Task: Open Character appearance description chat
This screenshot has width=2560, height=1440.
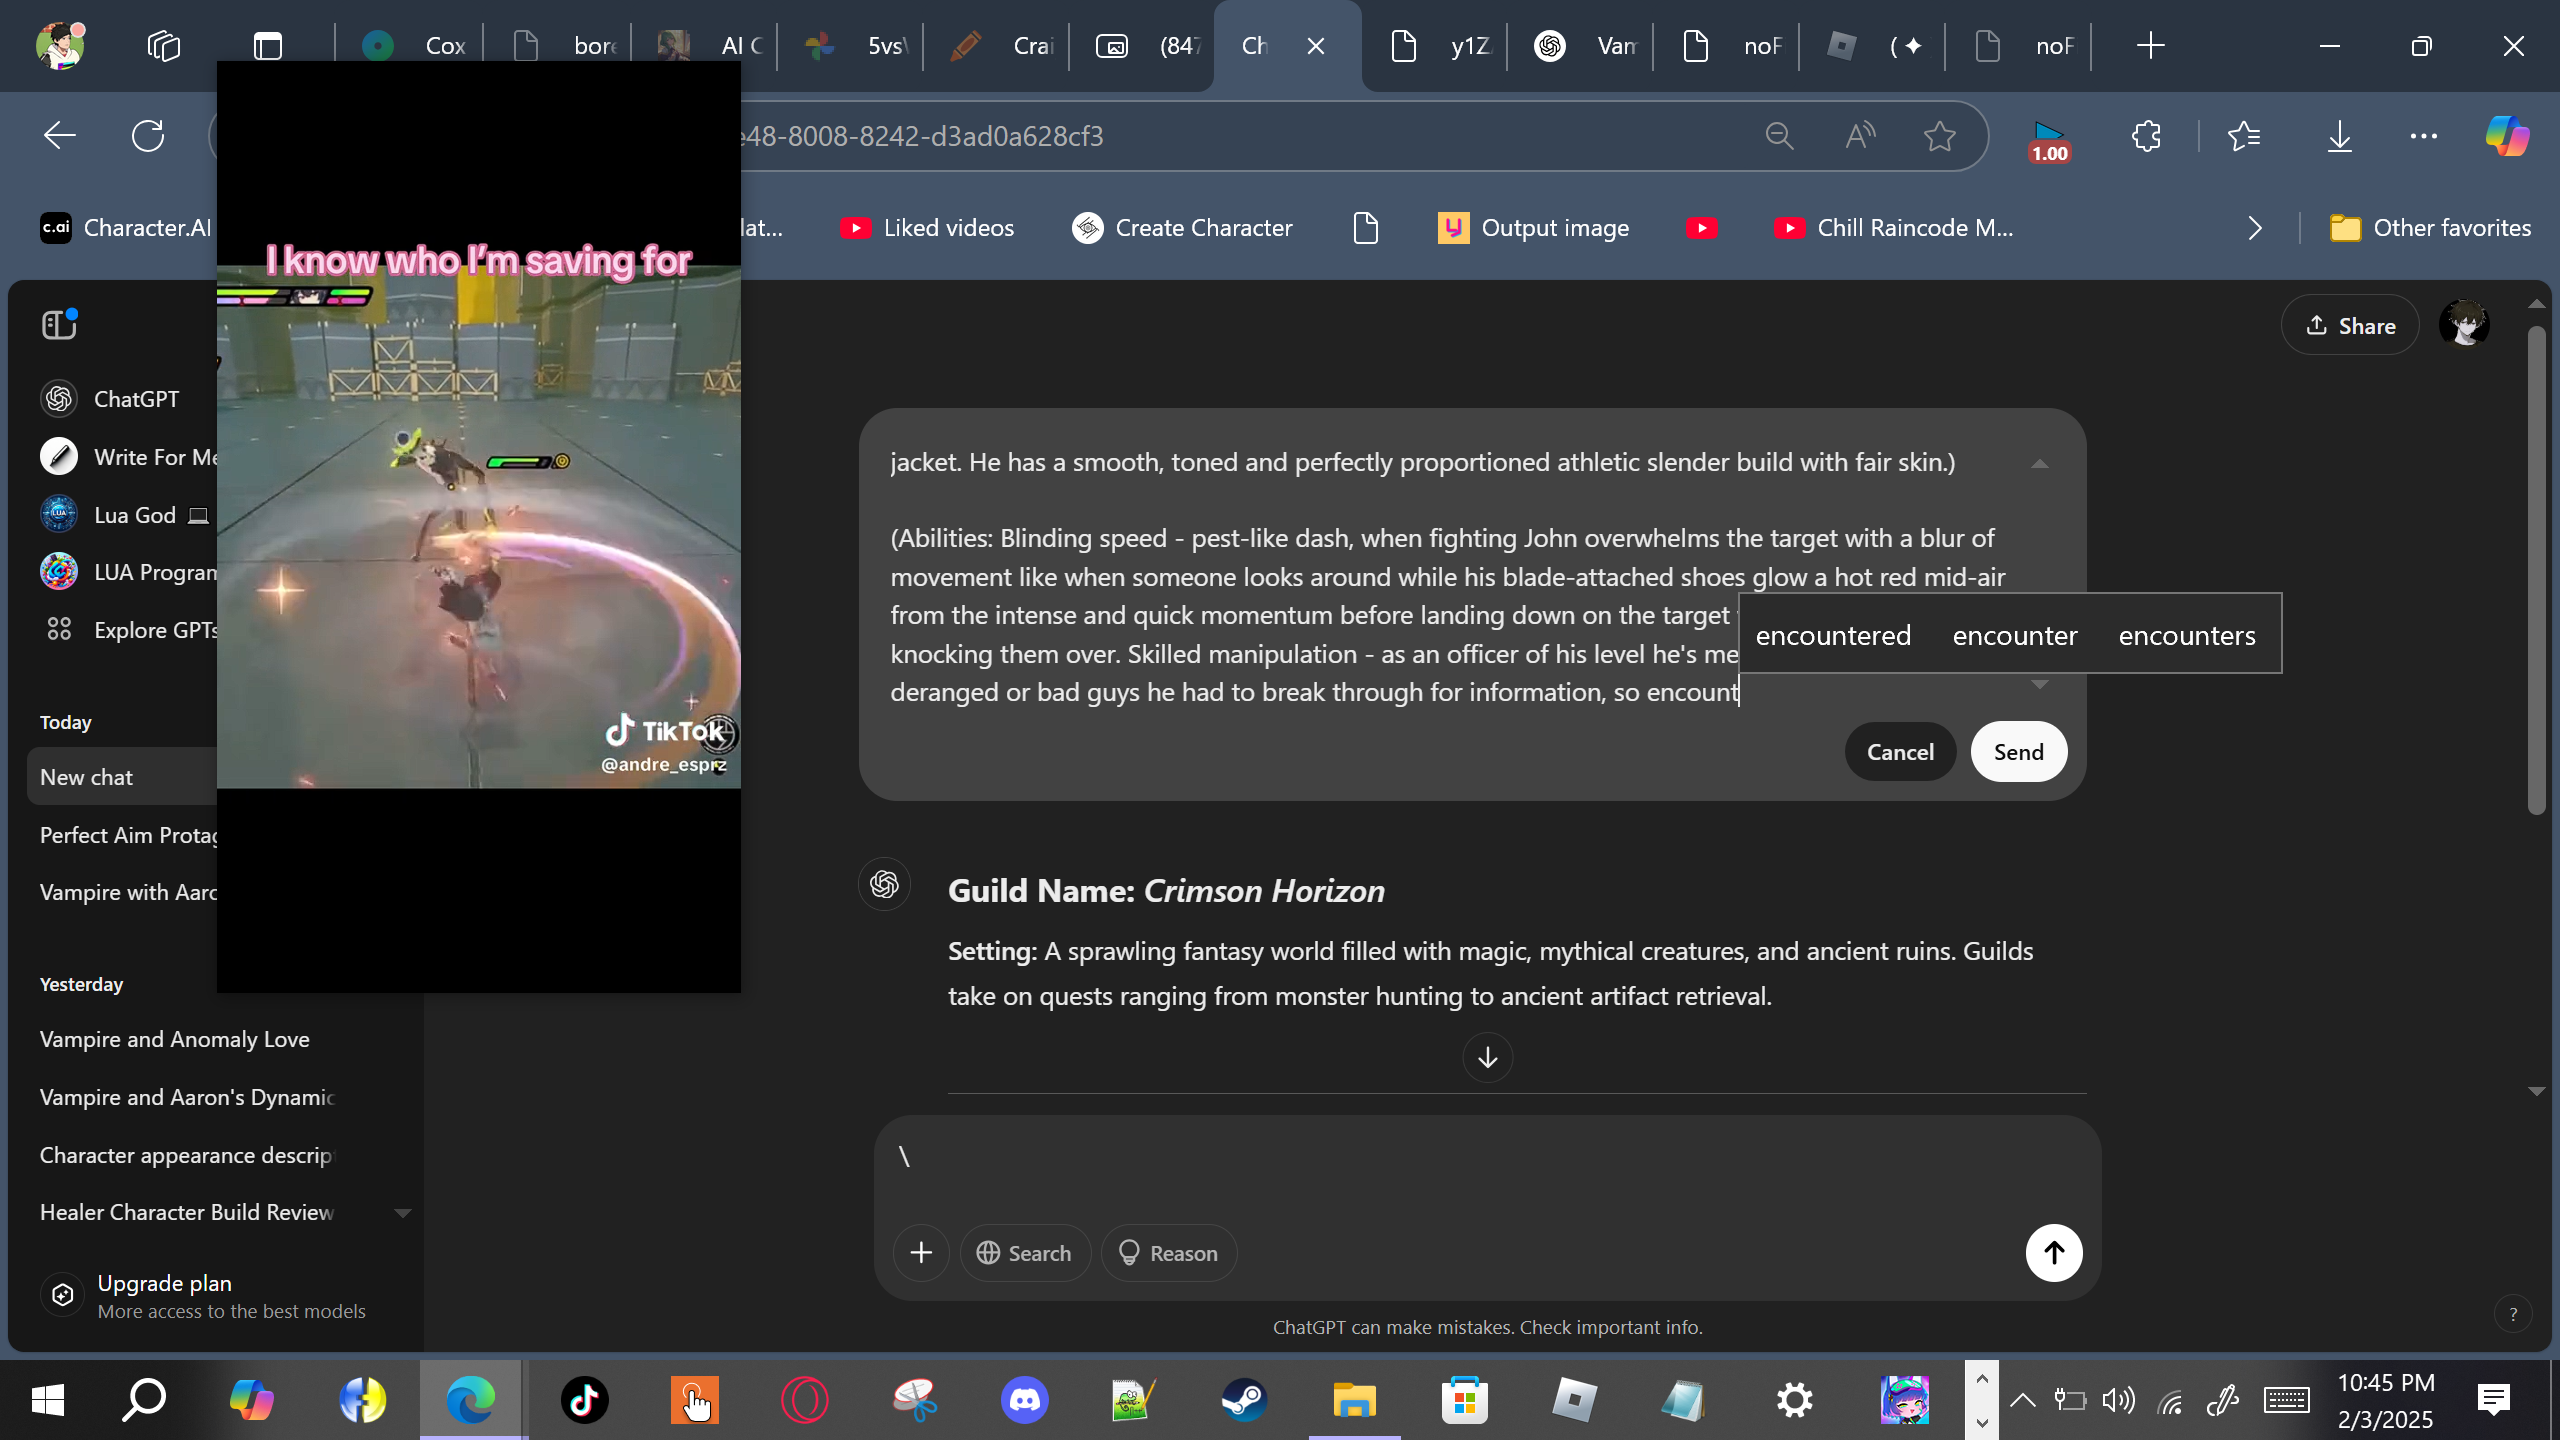Action: tap(186, 1155)
